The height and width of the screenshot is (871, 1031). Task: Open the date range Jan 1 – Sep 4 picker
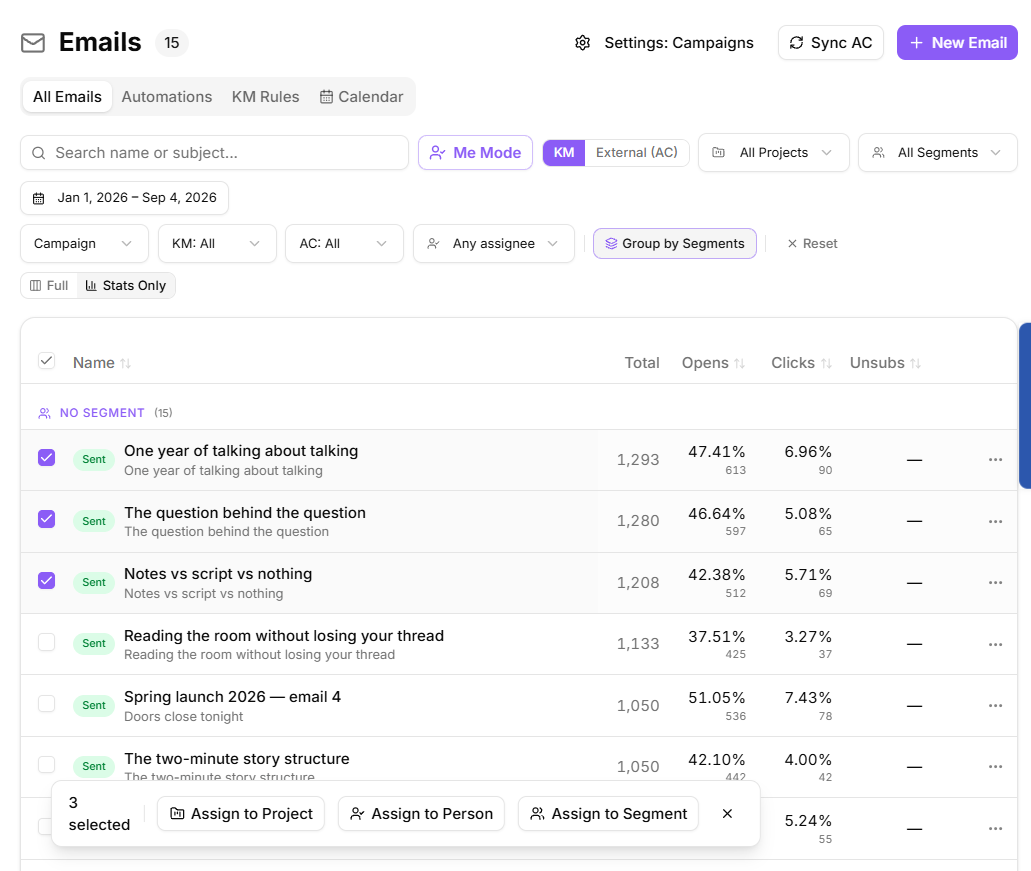(125, 198)
